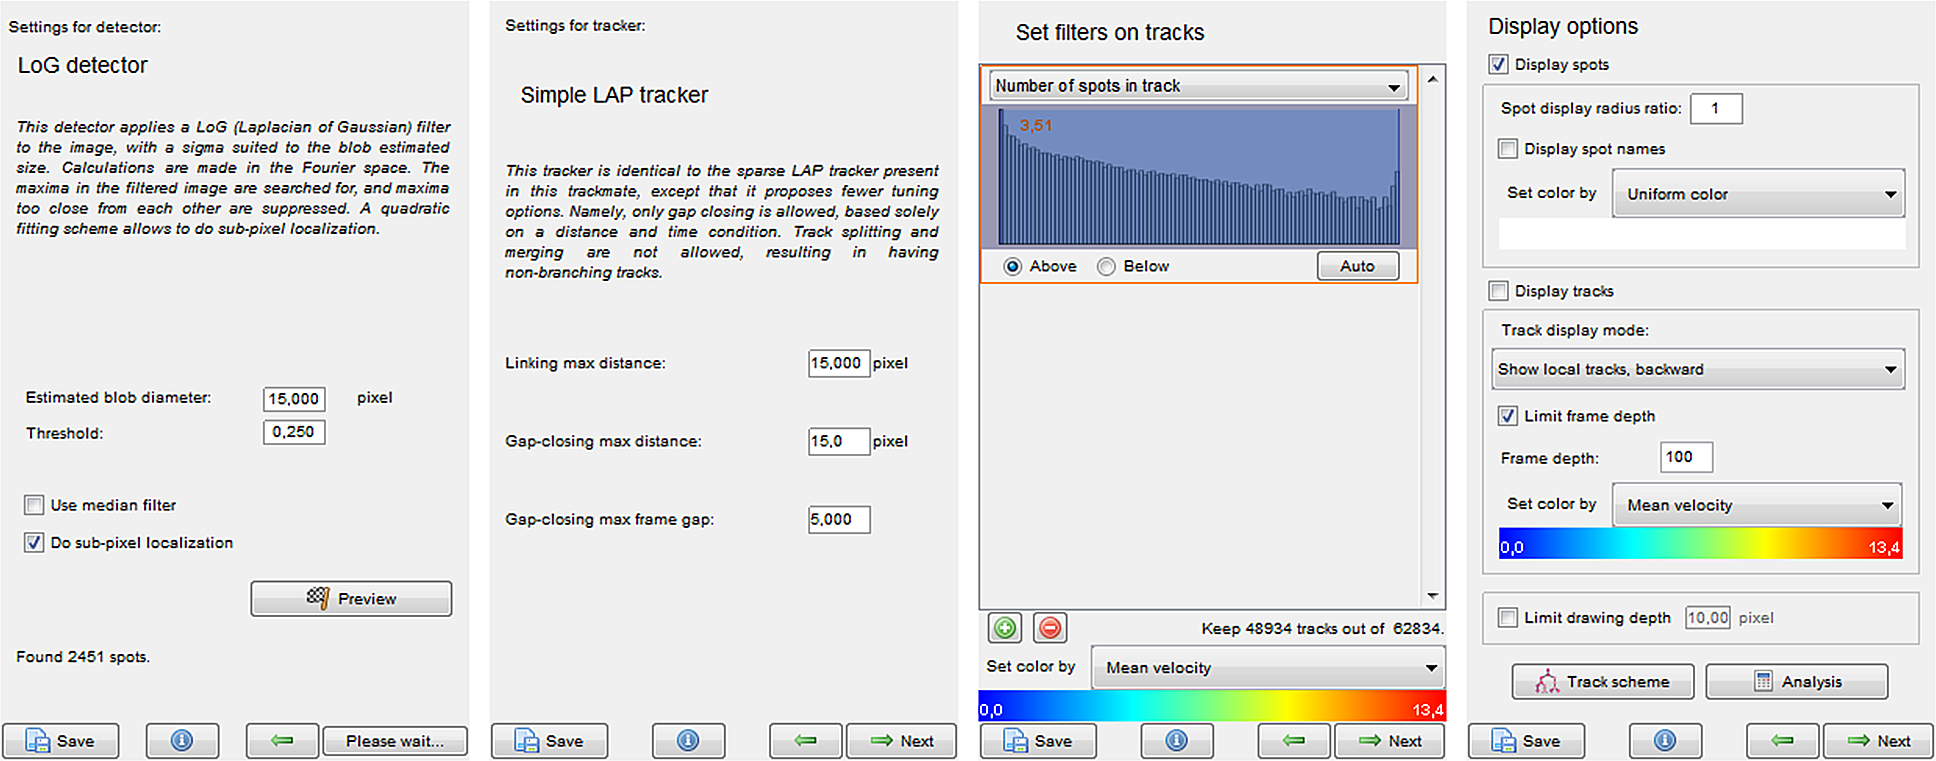1936x761 pixels.
Task: Open the Track scheme window
Action: (x=1602, y=682)
